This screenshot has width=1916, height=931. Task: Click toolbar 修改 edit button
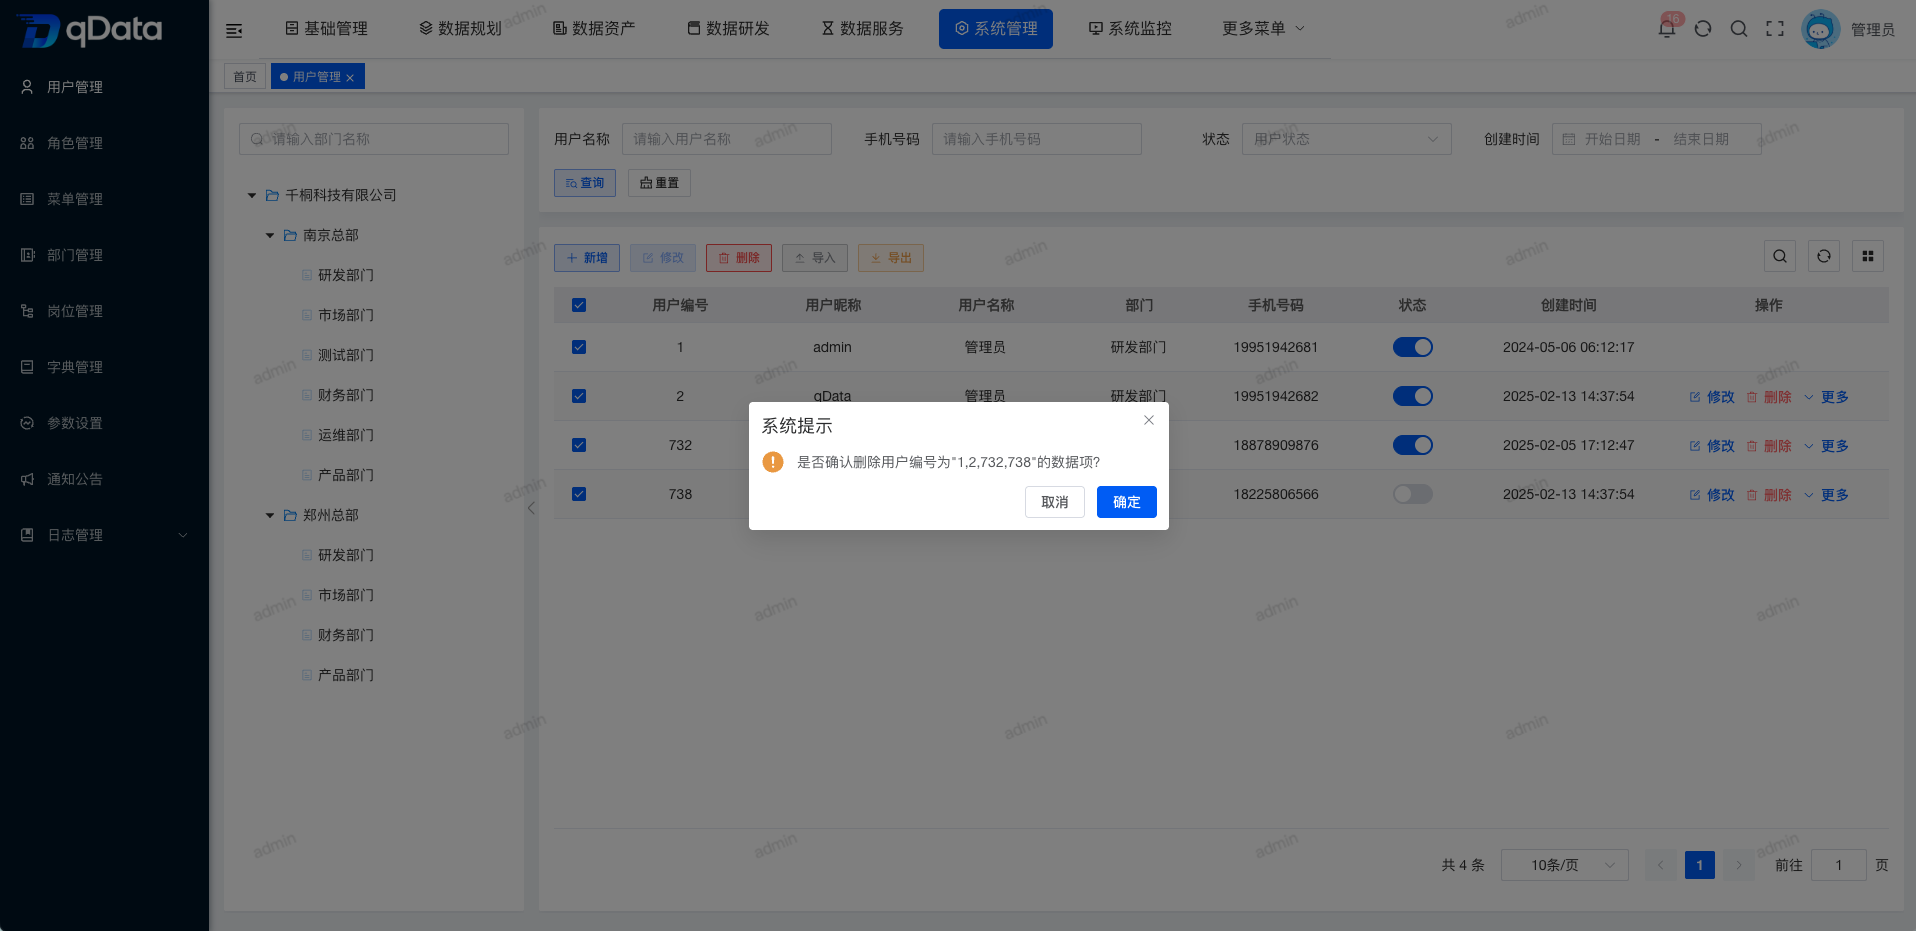tap(663, 258)
